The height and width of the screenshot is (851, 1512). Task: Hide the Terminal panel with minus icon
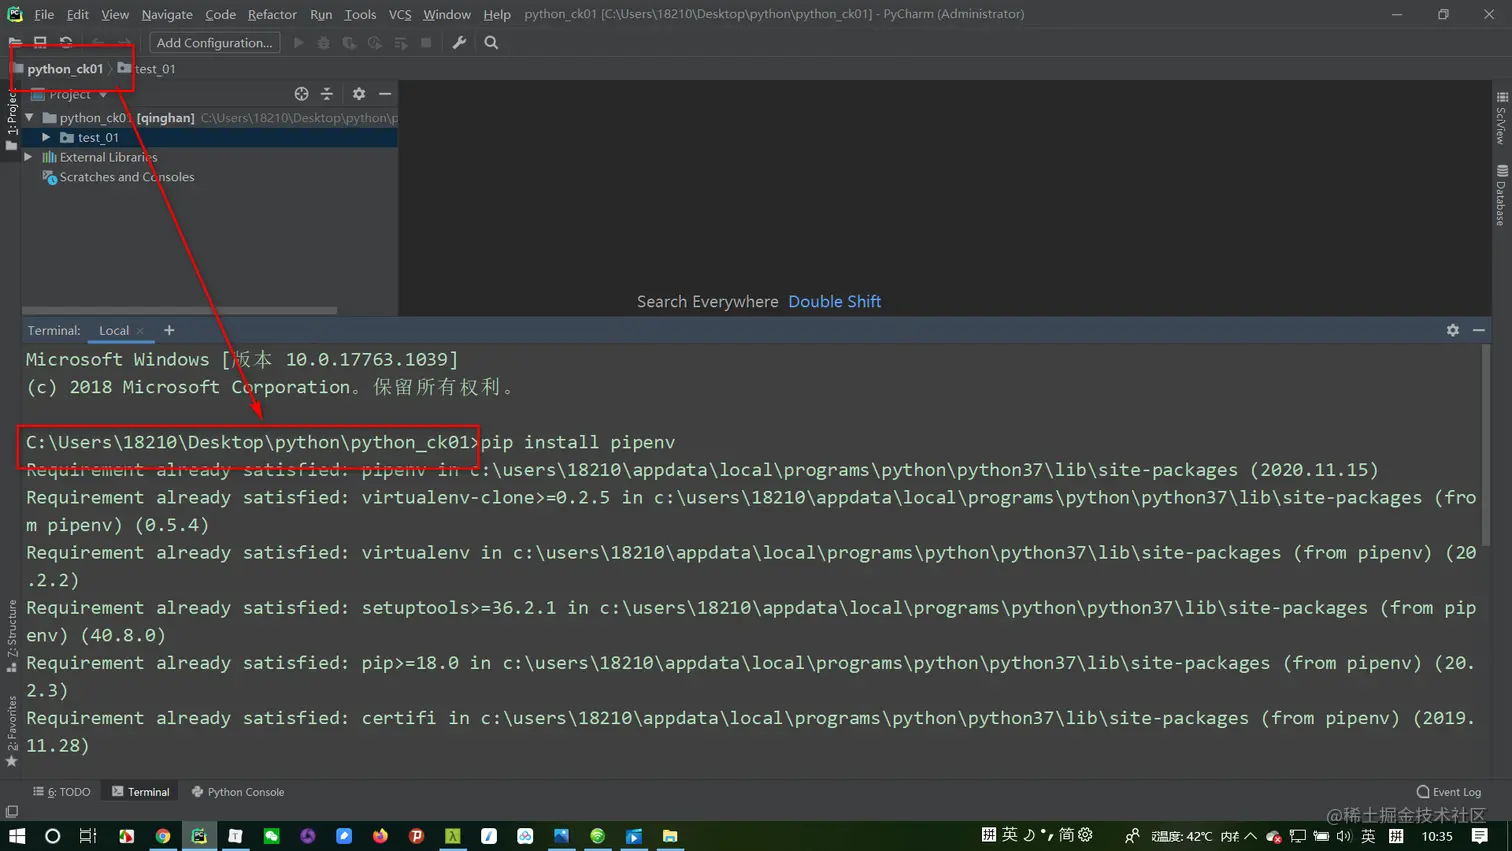pyautogui.click(x=1479, y=330)
